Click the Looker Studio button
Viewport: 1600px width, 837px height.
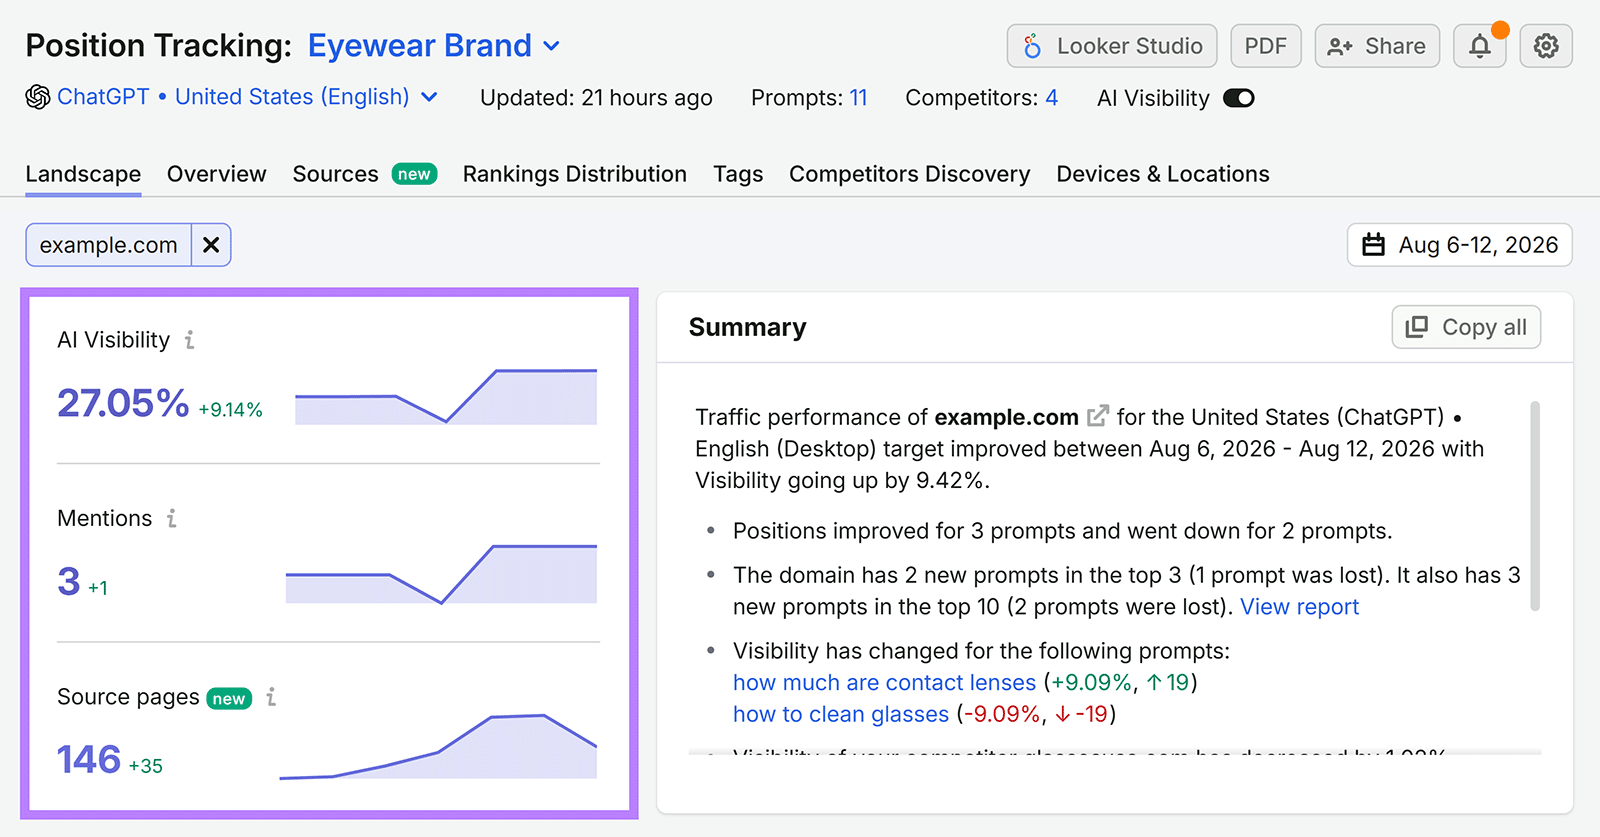(1112, 46)
